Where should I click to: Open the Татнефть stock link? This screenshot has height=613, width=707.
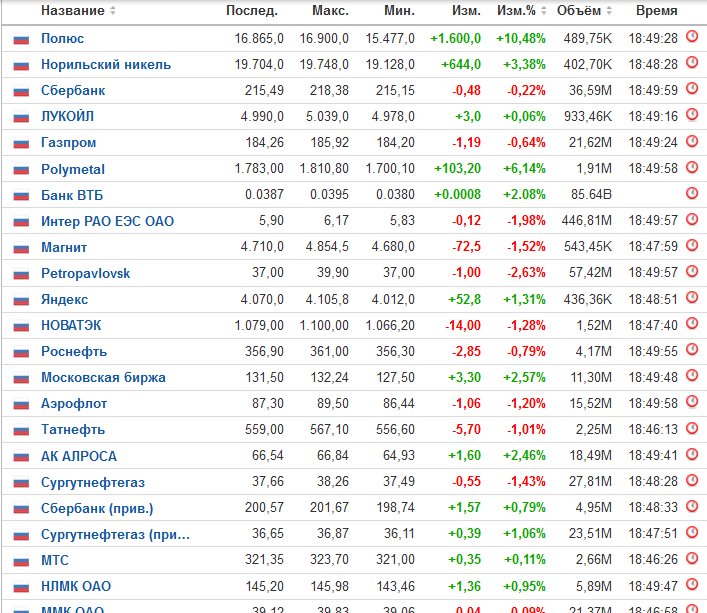(x=73, y=430)
